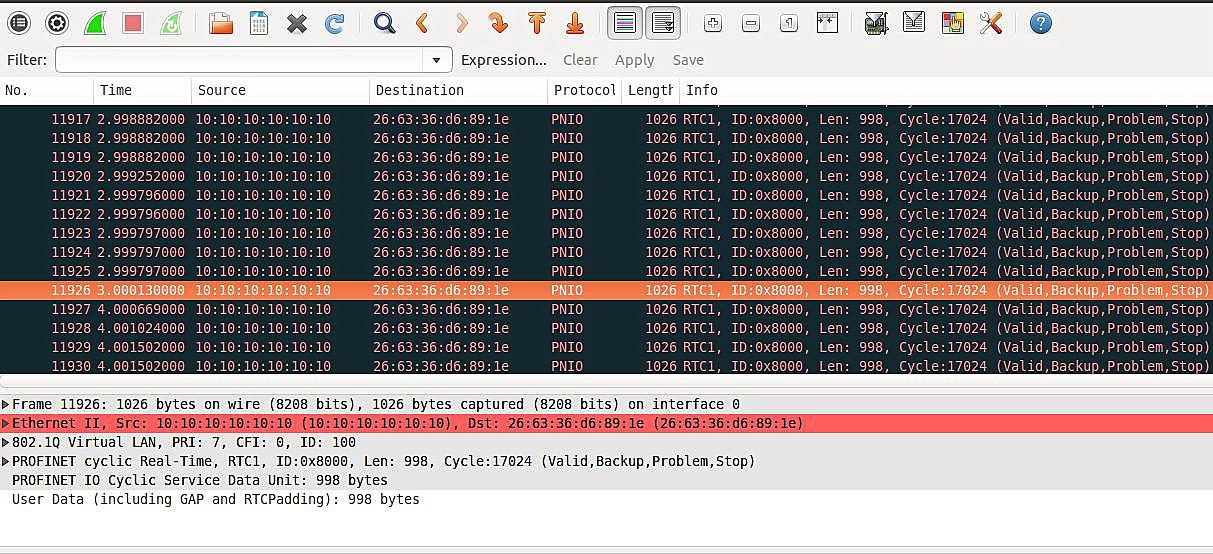Image resolution: width=1213 pixels, height=554 pixels.
Task: Toggle auto-scroll during live capture
Action: 662,22
